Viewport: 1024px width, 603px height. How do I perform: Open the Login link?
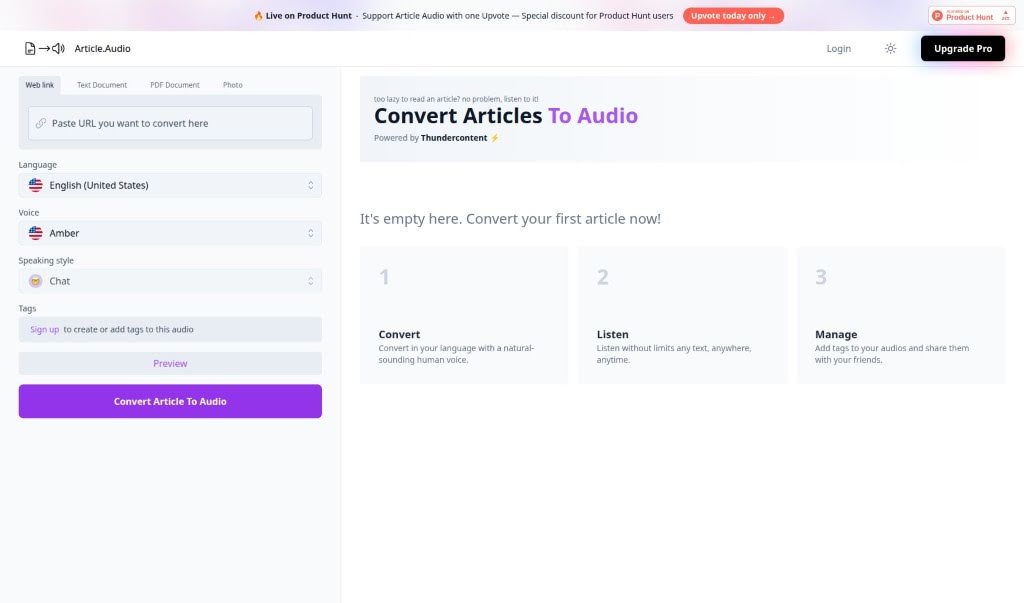click(x=838, y=47)
